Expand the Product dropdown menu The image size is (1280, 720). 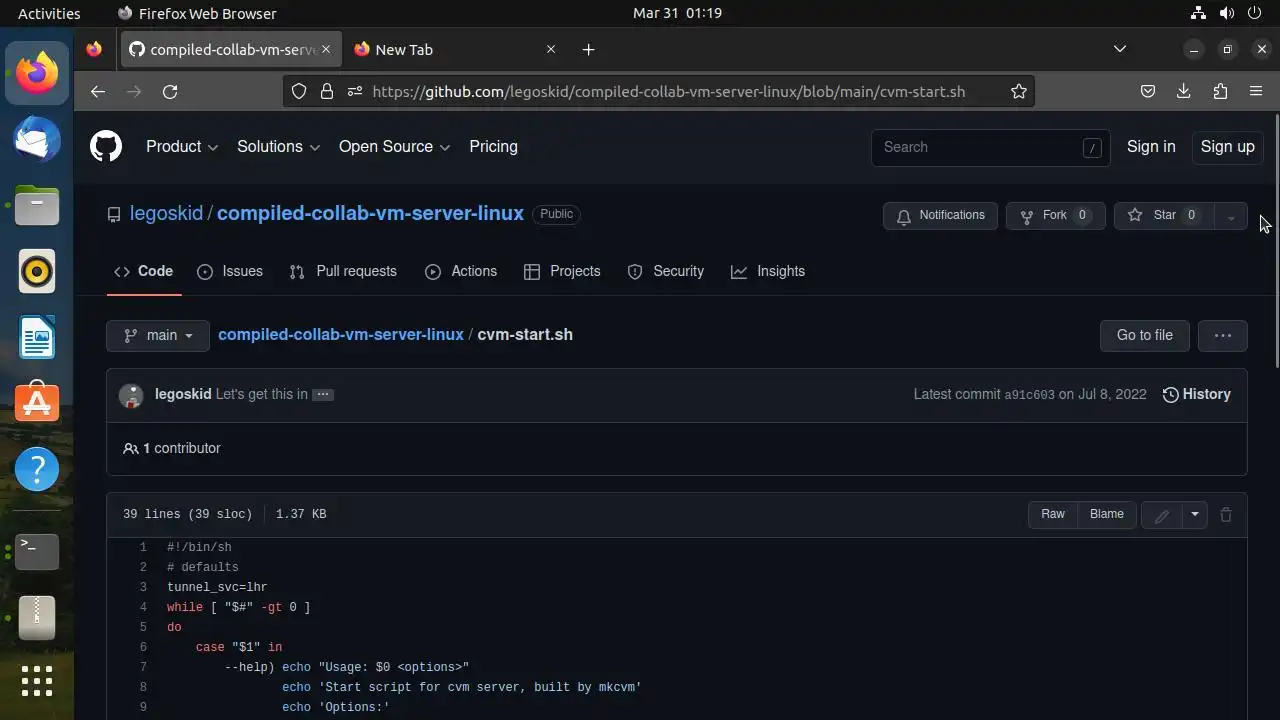pos(182,146)
